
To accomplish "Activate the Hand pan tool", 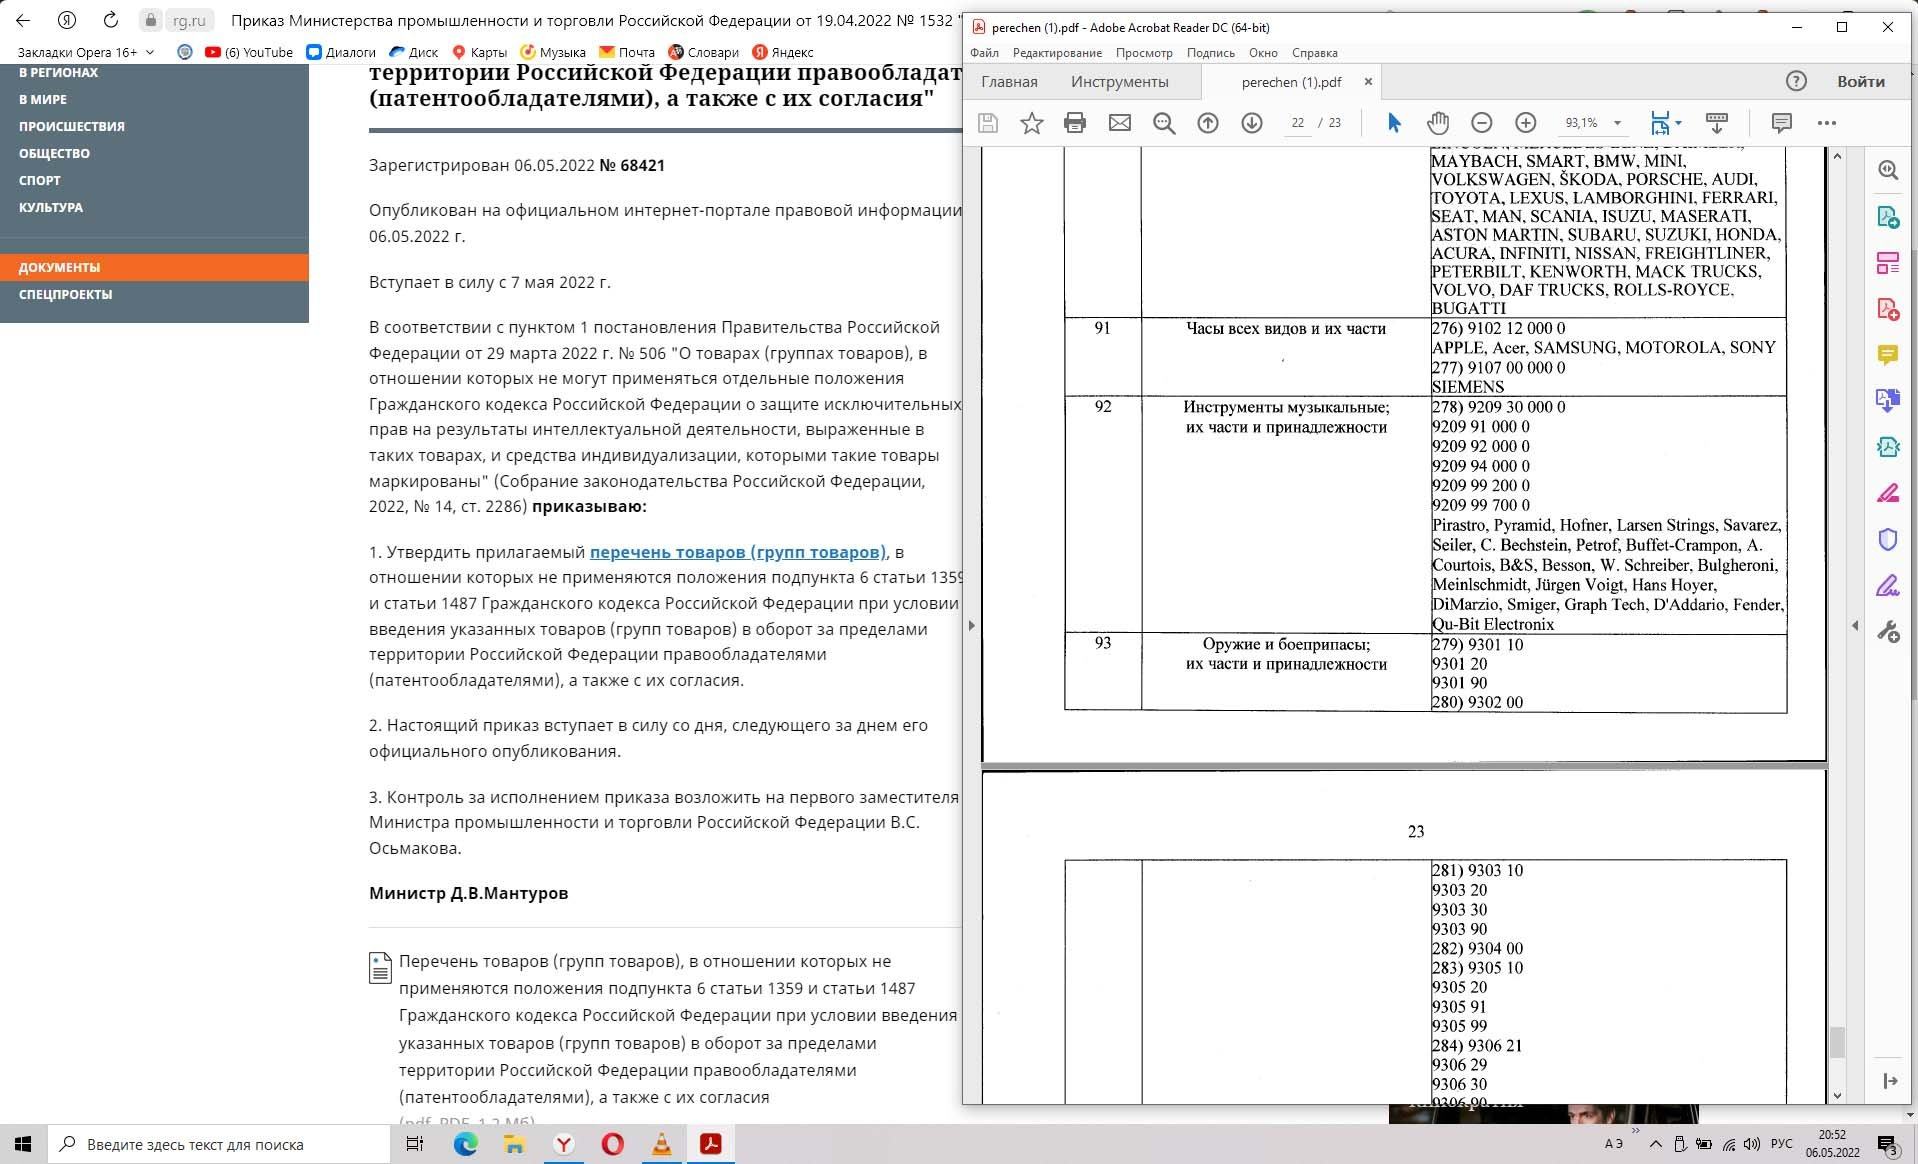I will tap(1438, 123).
